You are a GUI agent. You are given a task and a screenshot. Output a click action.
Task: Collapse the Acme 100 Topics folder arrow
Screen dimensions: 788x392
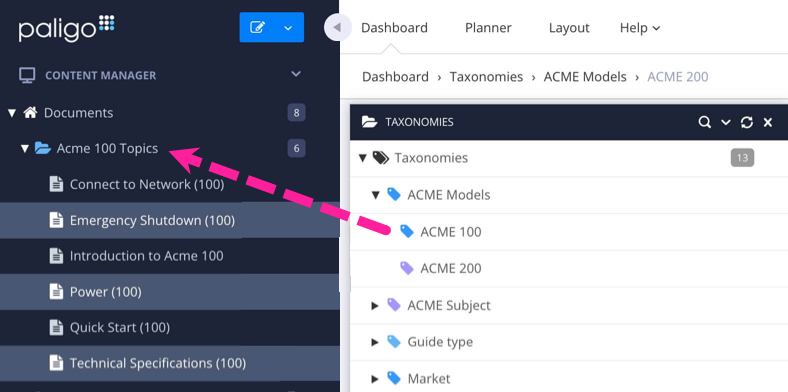25,149
